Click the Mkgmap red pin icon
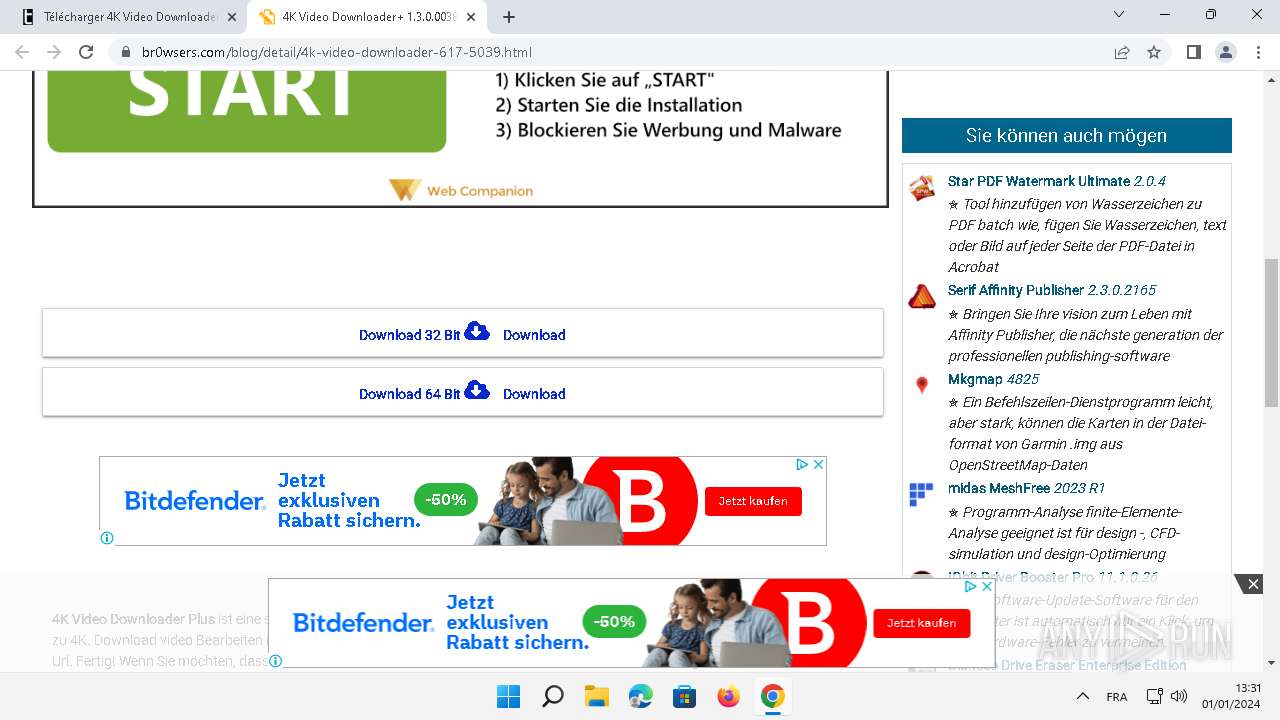The width and height of the screenshot is (1280, 720). pyautogui.click(x=922, y=385)
